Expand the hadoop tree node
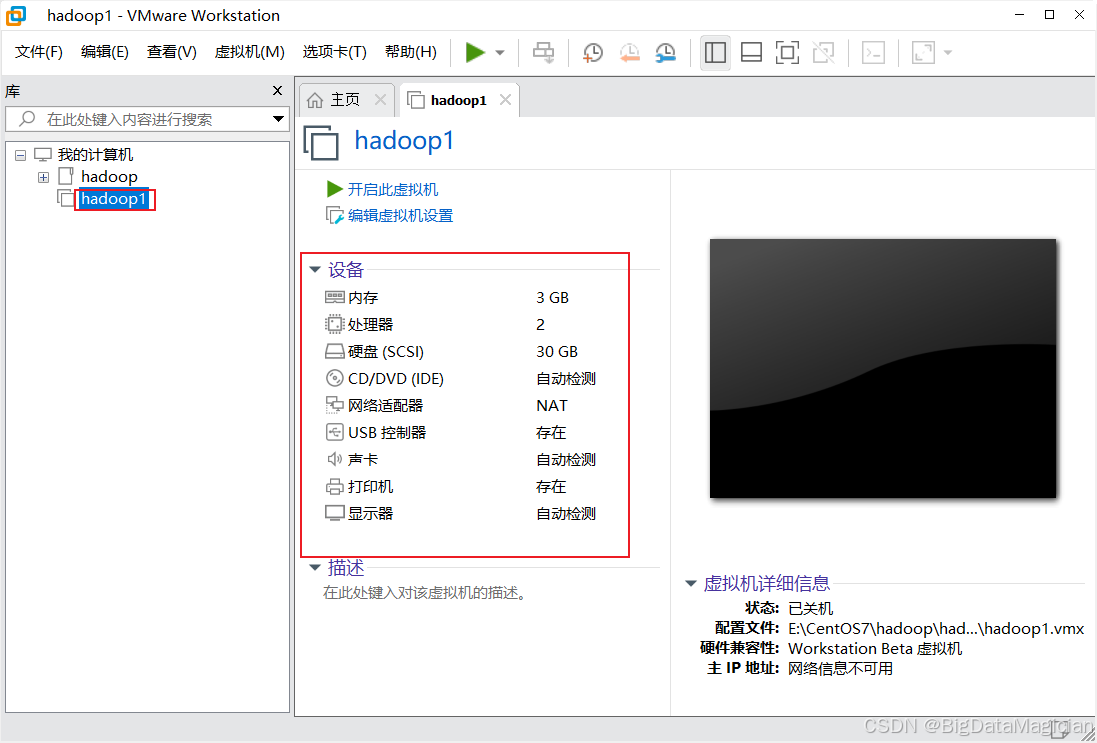This screenshot has height=743, width=1097. coord(43,178)
